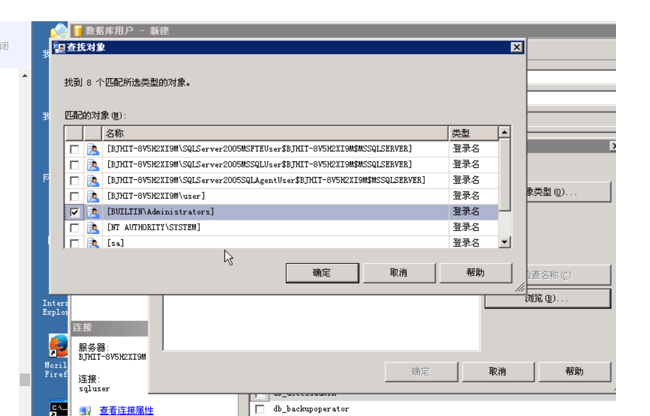Click 取消 in Find Objects dialog

[399, 273]
